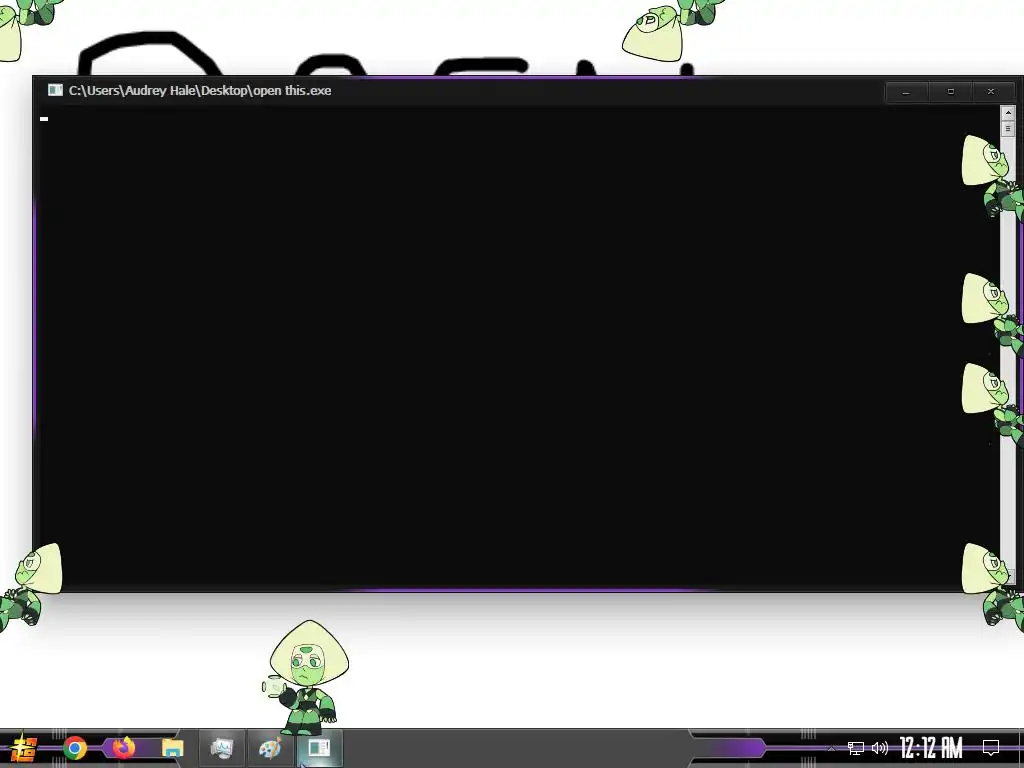This screenshot has height=768, width=1024.
Task: Click inside the black console output area
Action: point(519,346)
